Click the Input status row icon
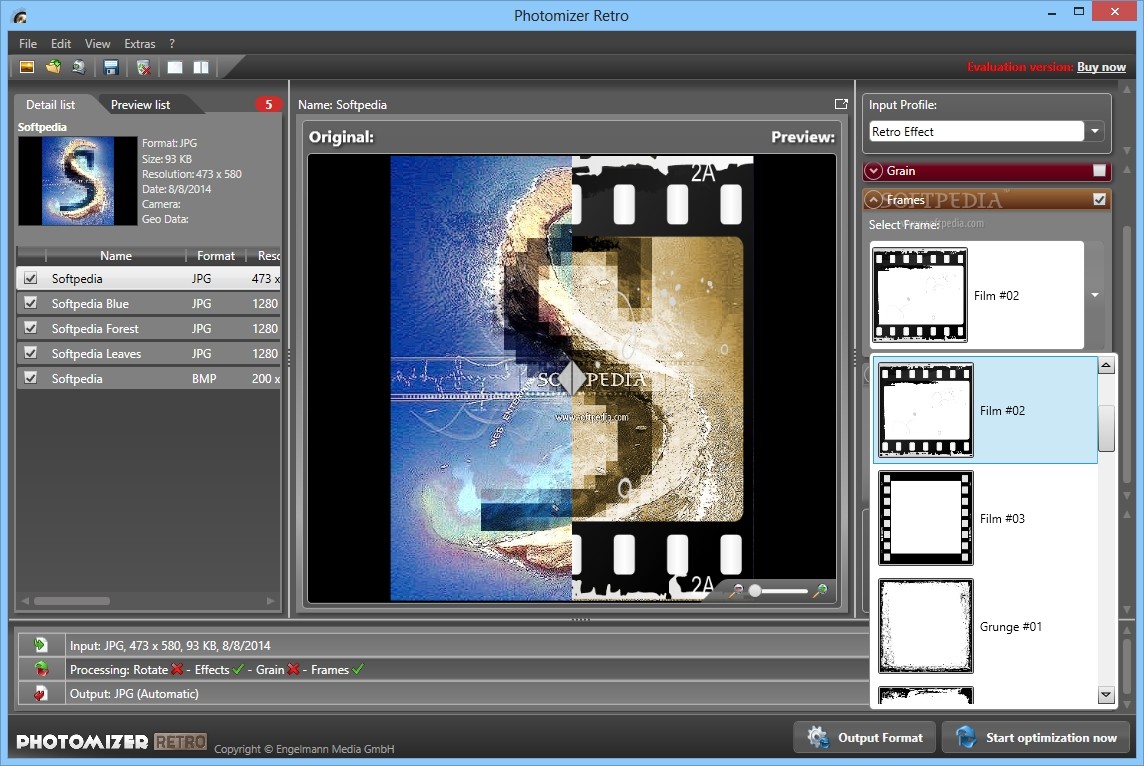This screenshot has width=1144, height=766. coord(40,645)
